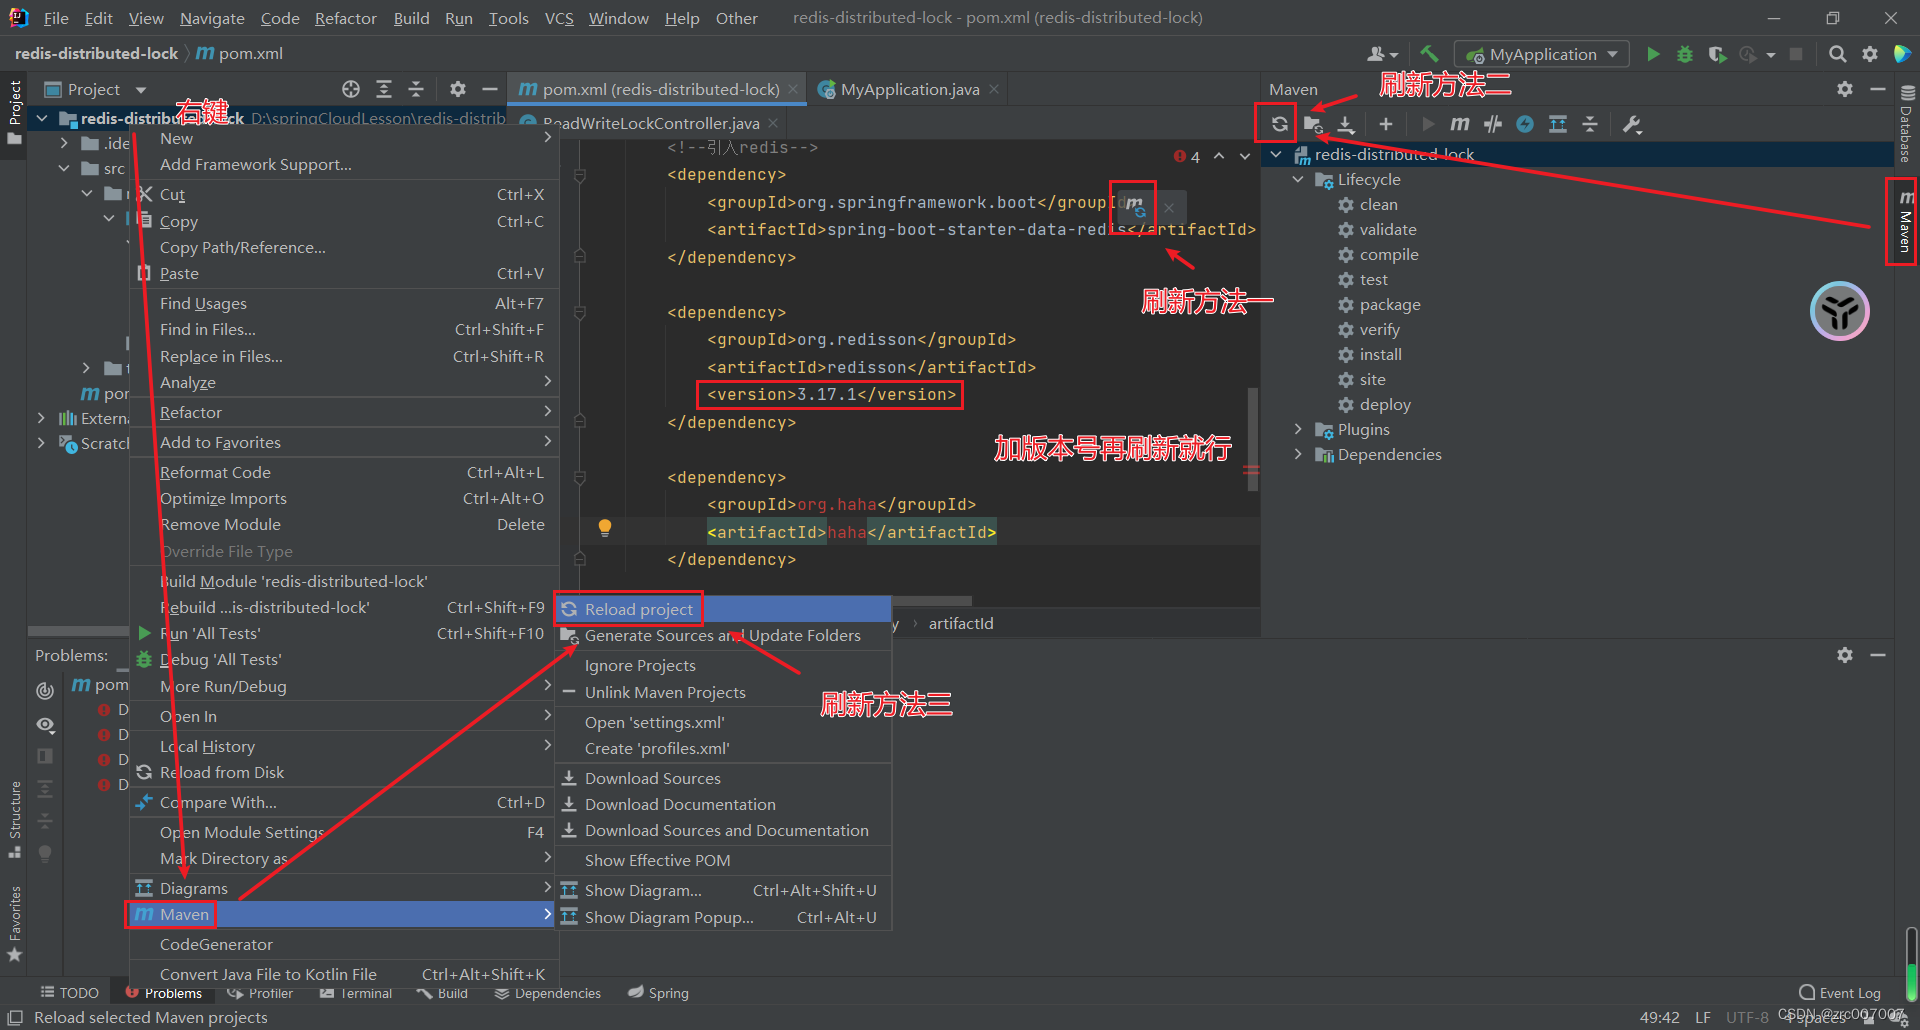This screenshot has width=1920, height=1030.
Task: Run with Coverage shield icon
Action: pos(1717,54)
